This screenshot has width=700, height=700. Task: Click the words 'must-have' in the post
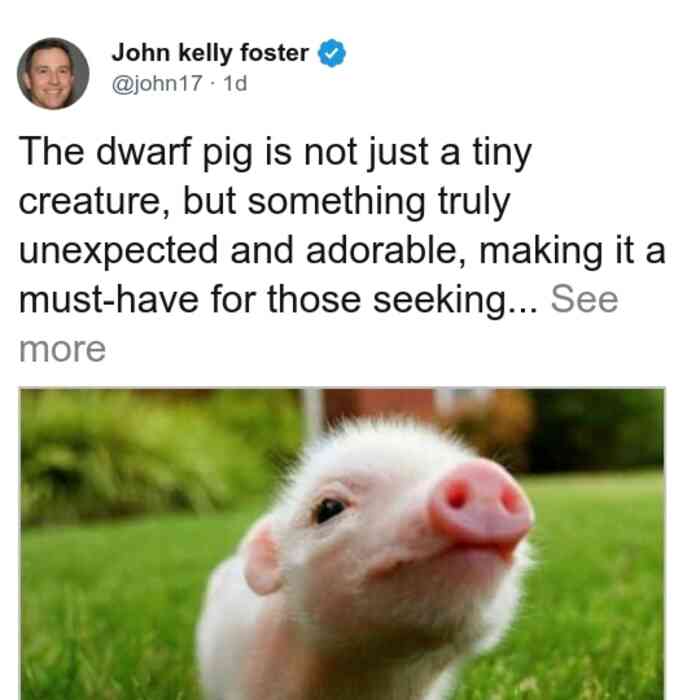tap(109, 299)
